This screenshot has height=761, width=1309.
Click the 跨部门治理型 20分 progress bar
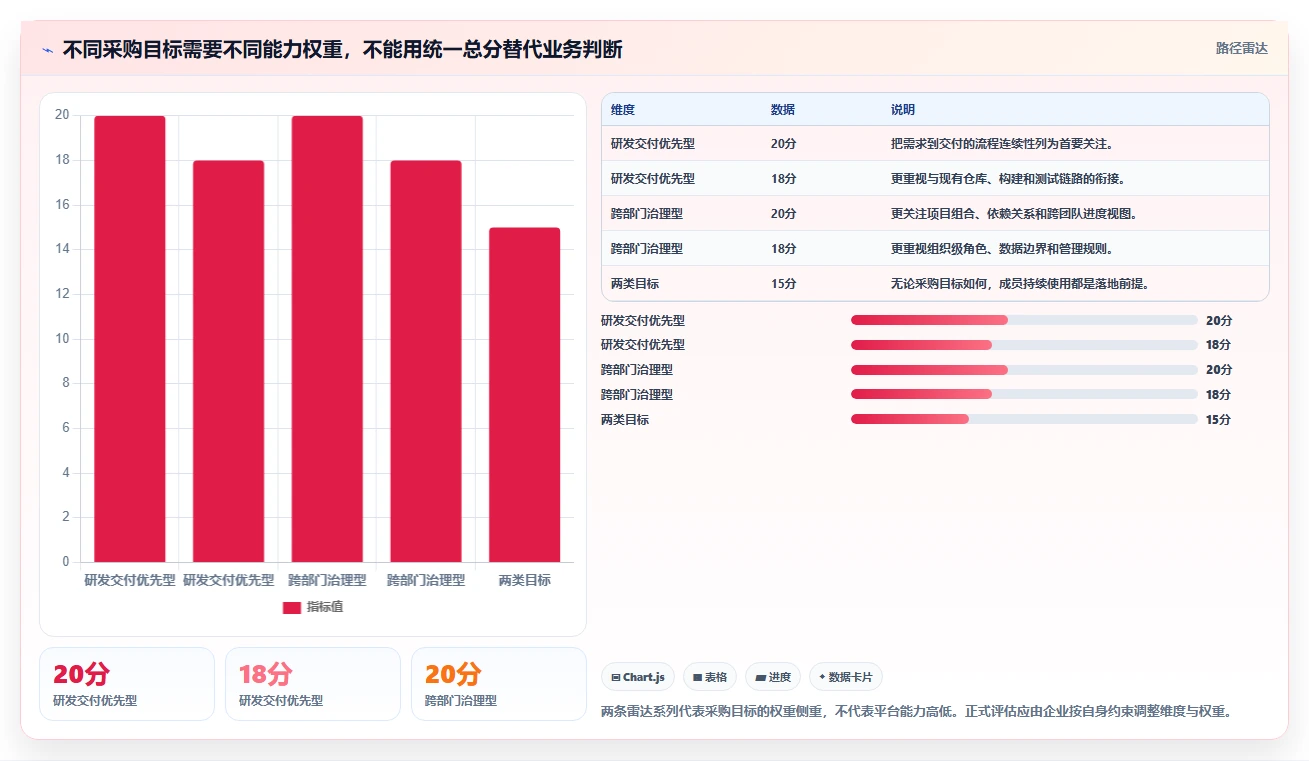(1024, 370)
